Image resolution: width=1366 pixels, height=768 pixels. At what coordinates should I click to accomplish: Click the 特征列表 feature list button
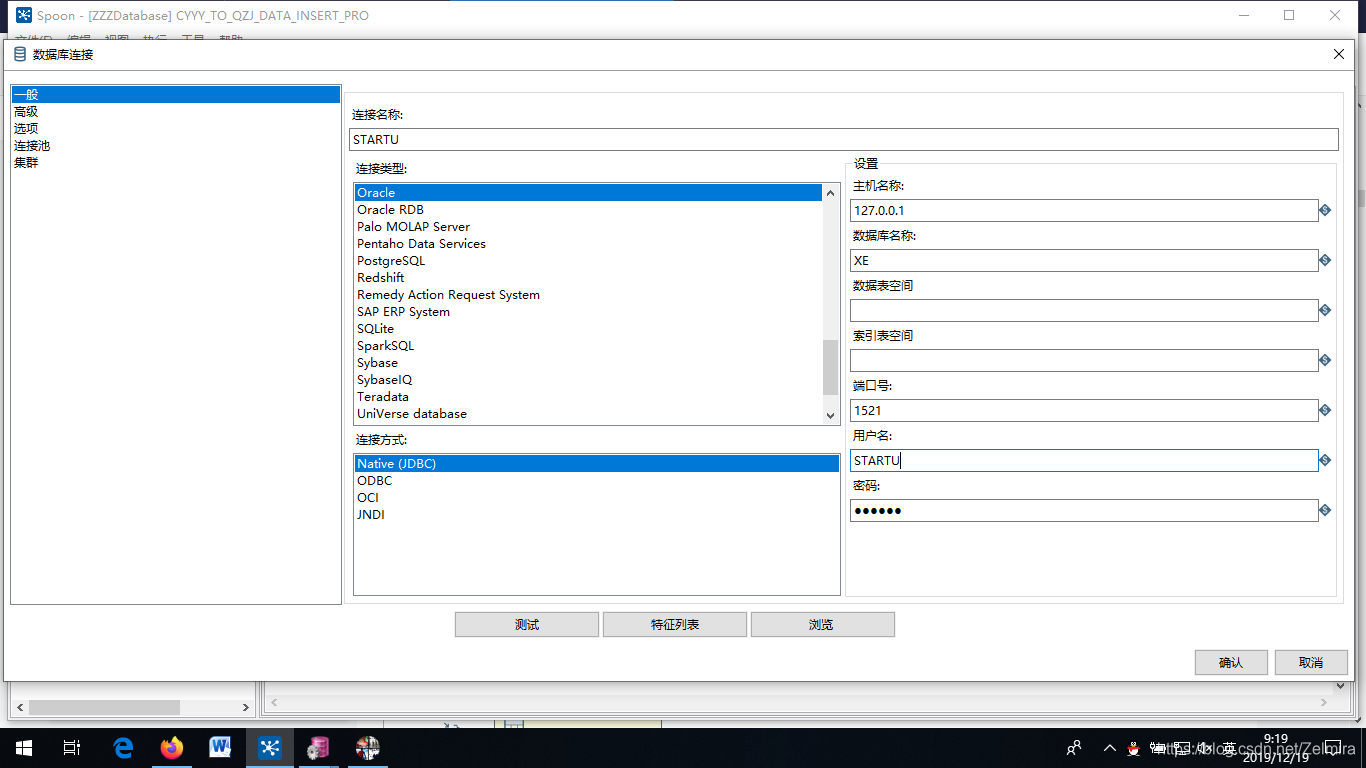click(675, 624)
